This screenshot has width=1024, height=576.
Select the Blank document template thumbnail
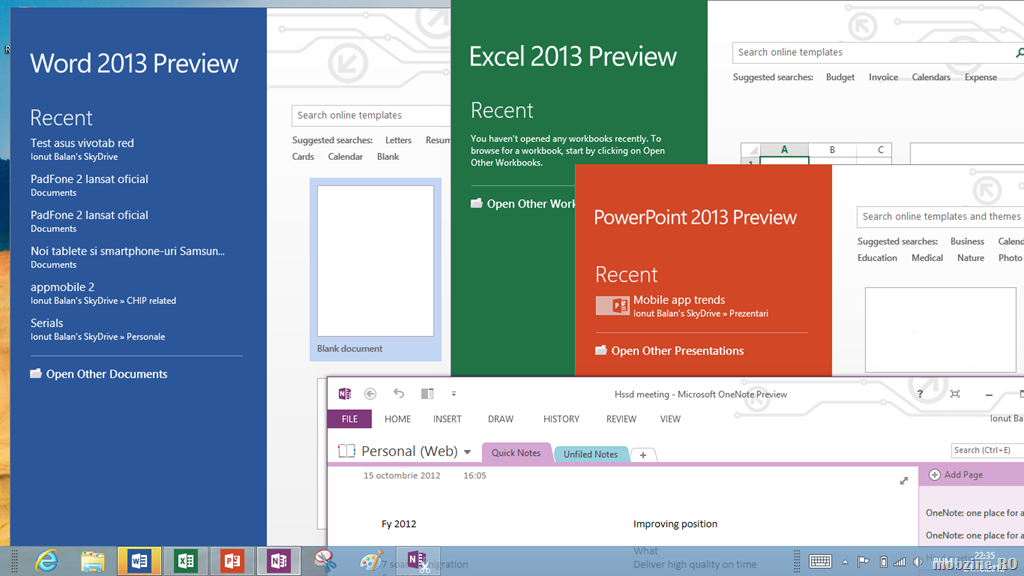click(x=375, y=262)
